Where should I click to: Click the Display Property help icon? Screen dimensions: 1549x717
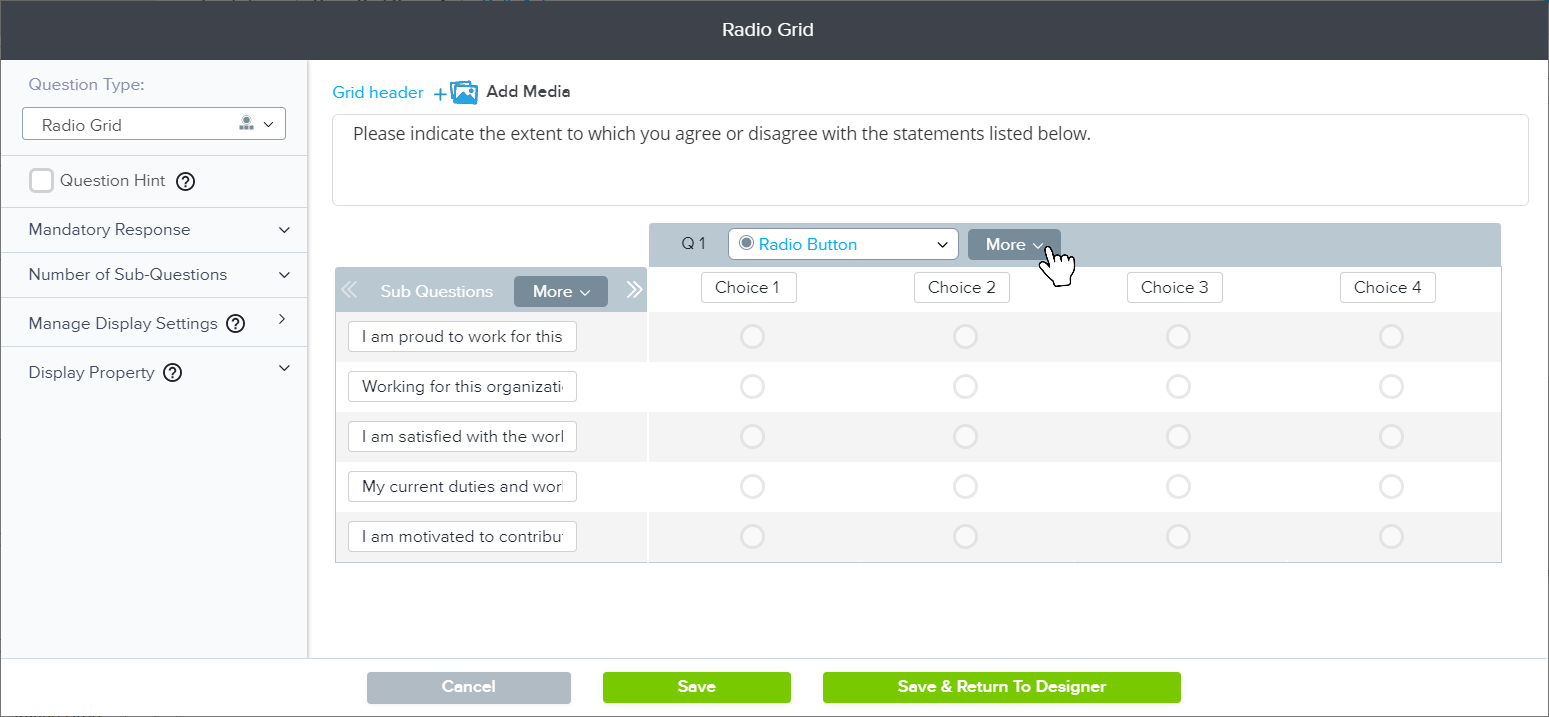coord(172,373)
